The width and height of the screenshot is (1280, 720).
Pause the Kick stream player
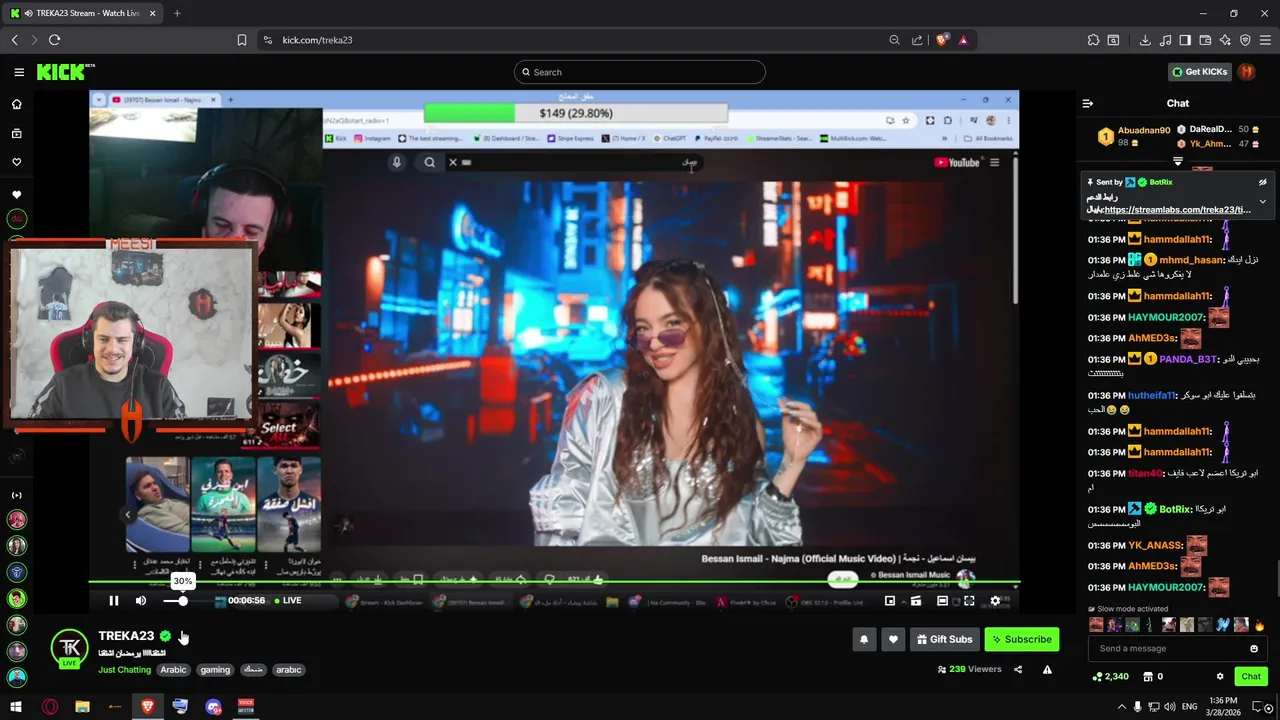(114, 601)
